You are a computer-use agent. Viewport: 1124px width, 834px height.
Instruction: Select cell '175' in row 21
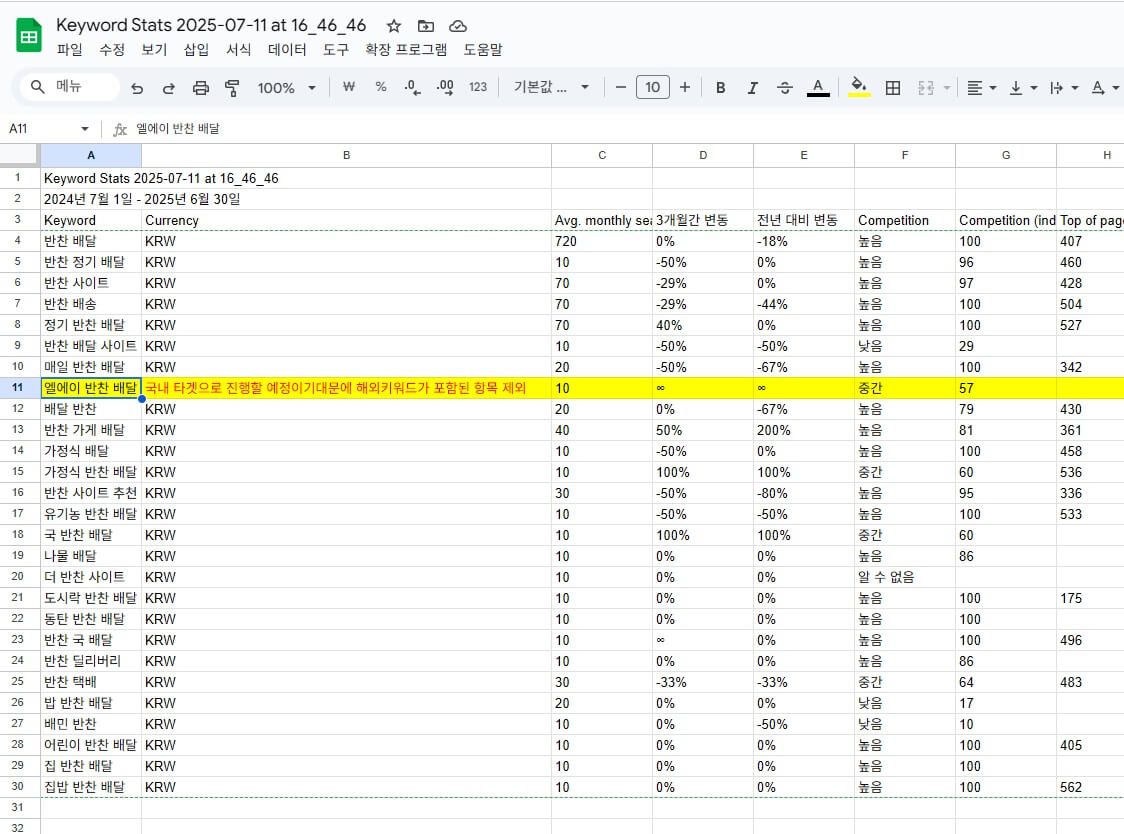[x=1090, y=598]
